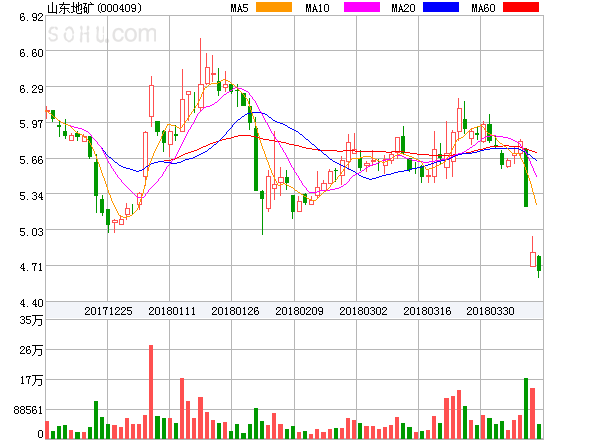Click the 17万 volume axis label
This screenshot has width=600, height=440.
(x=31, y=380)
